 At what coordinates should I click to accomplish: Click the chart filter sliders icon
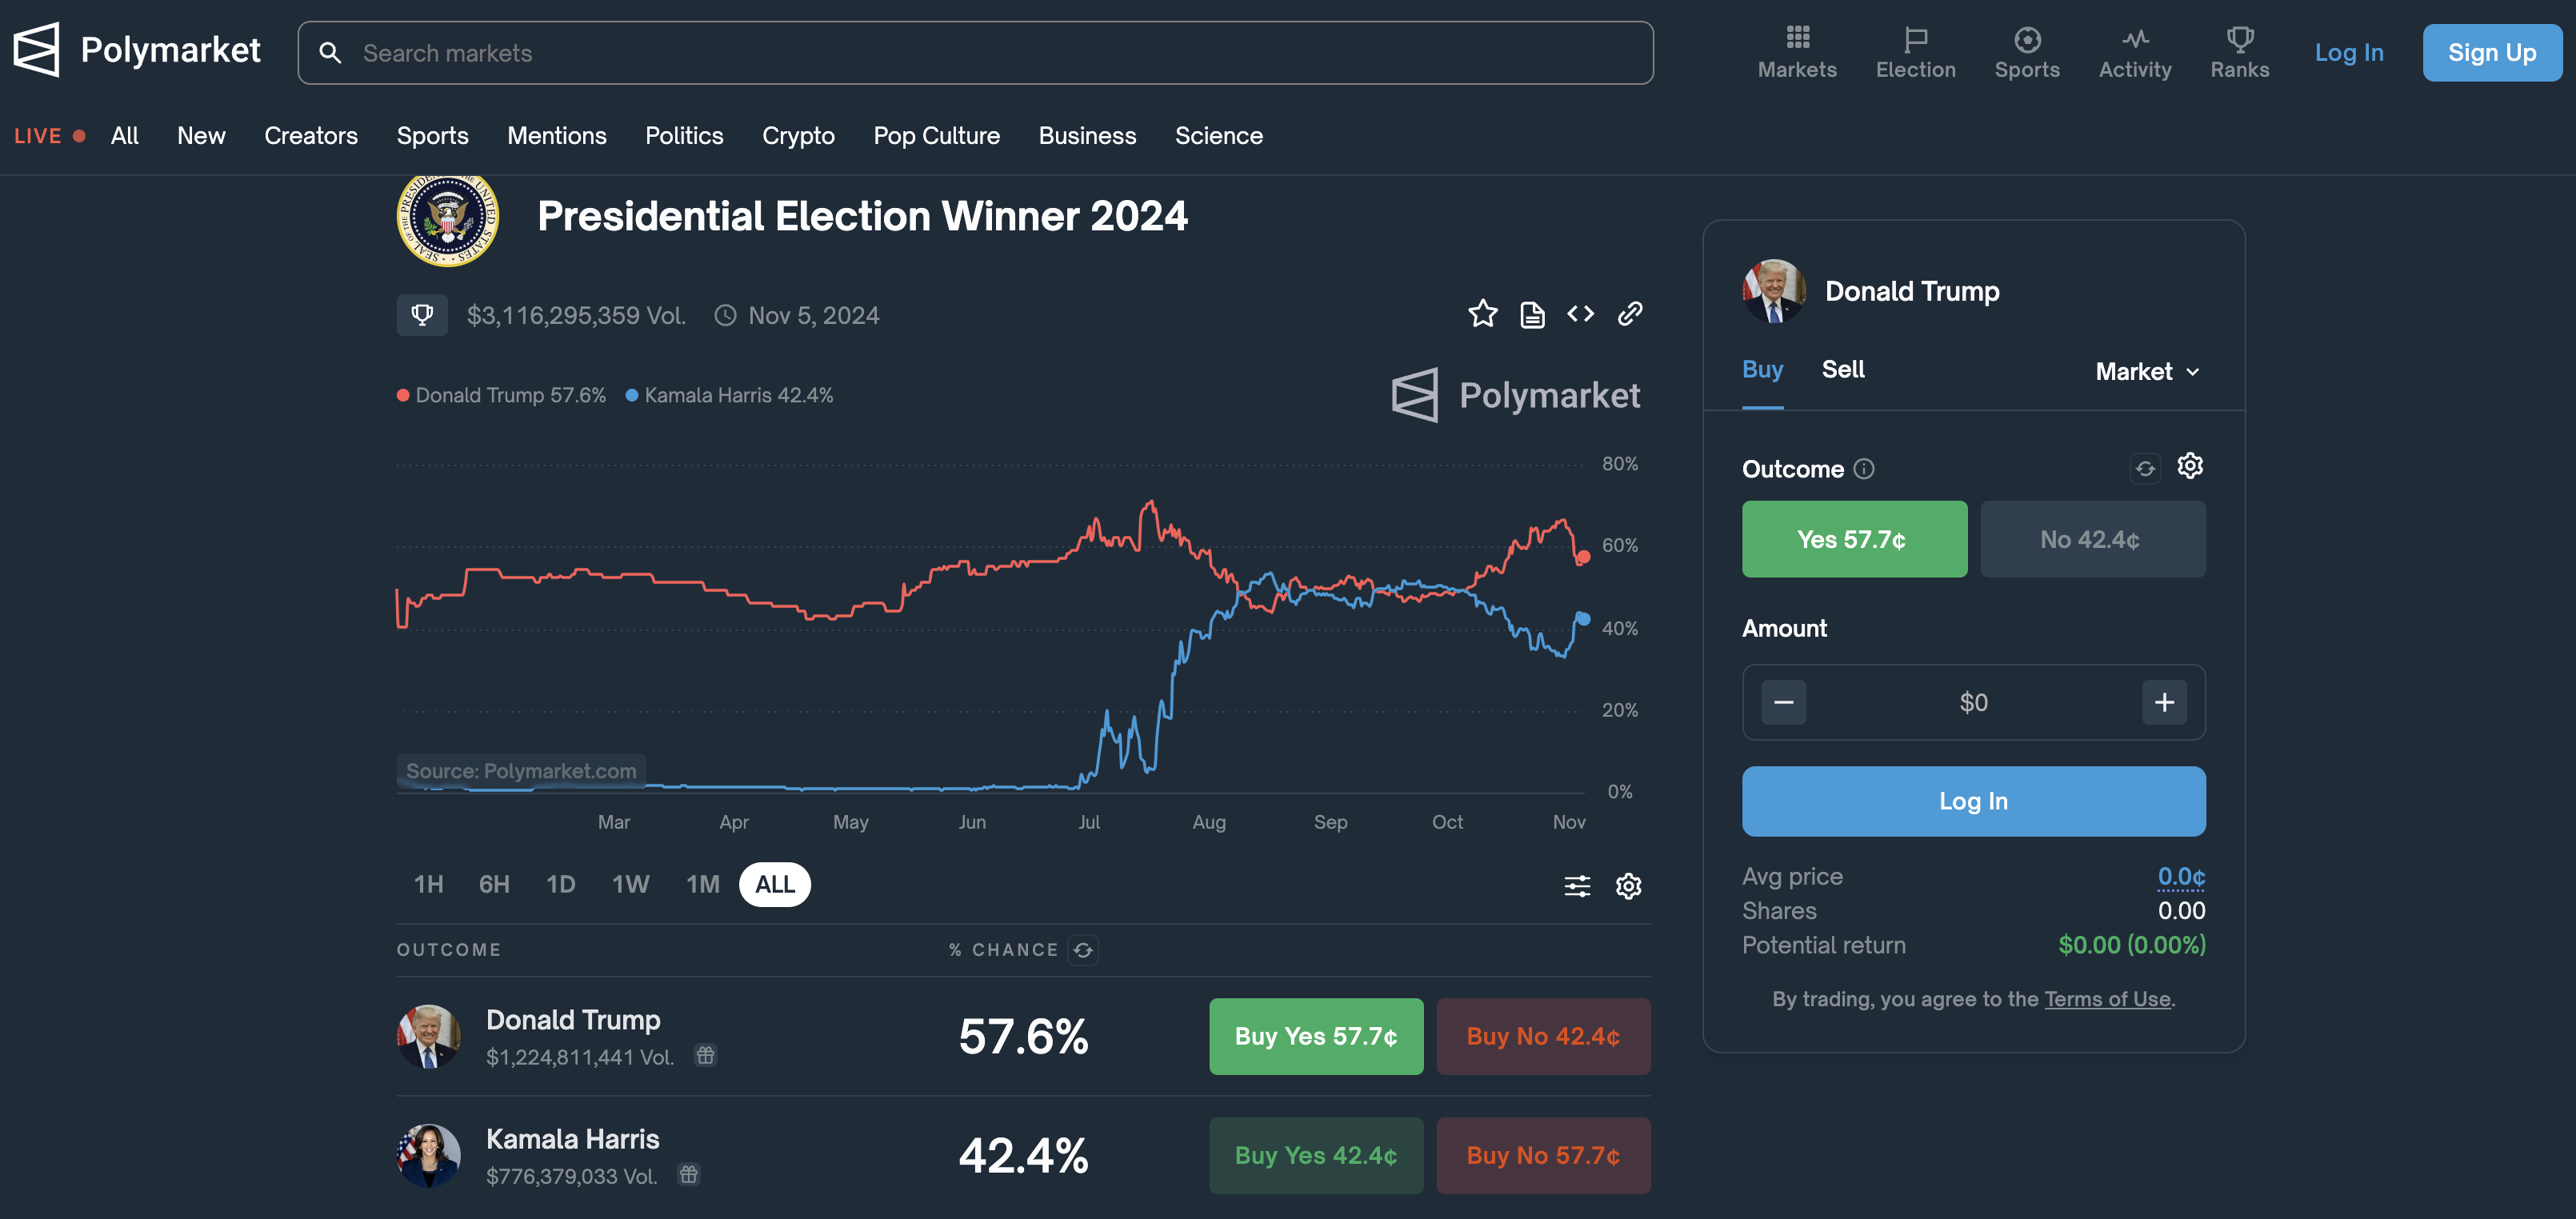(1577, 886)
